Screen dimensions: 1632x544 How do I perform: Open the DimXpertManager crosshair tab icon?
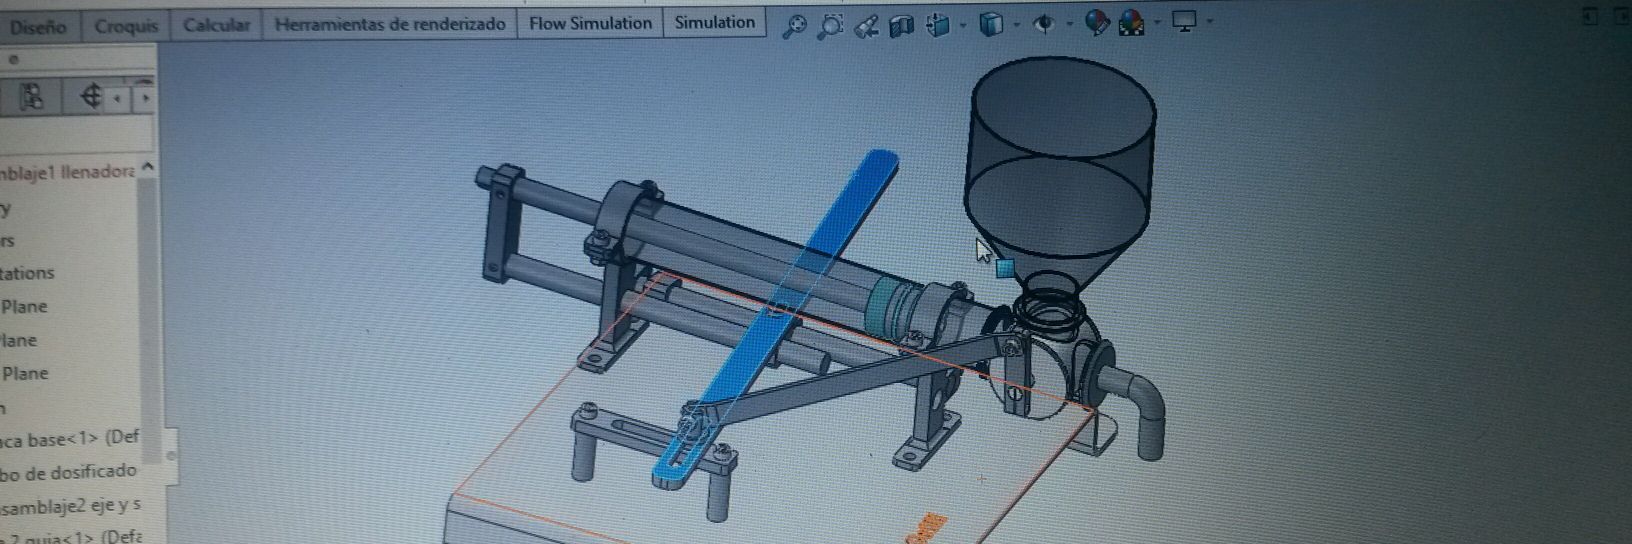coord(90,96)
